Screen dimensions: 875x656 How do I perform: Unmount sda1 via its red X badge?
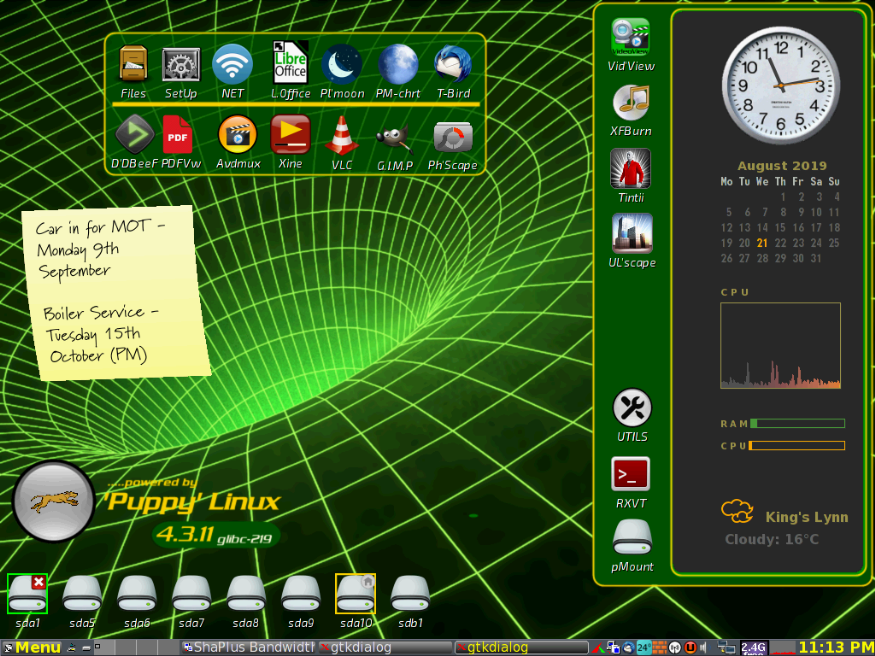39,582
